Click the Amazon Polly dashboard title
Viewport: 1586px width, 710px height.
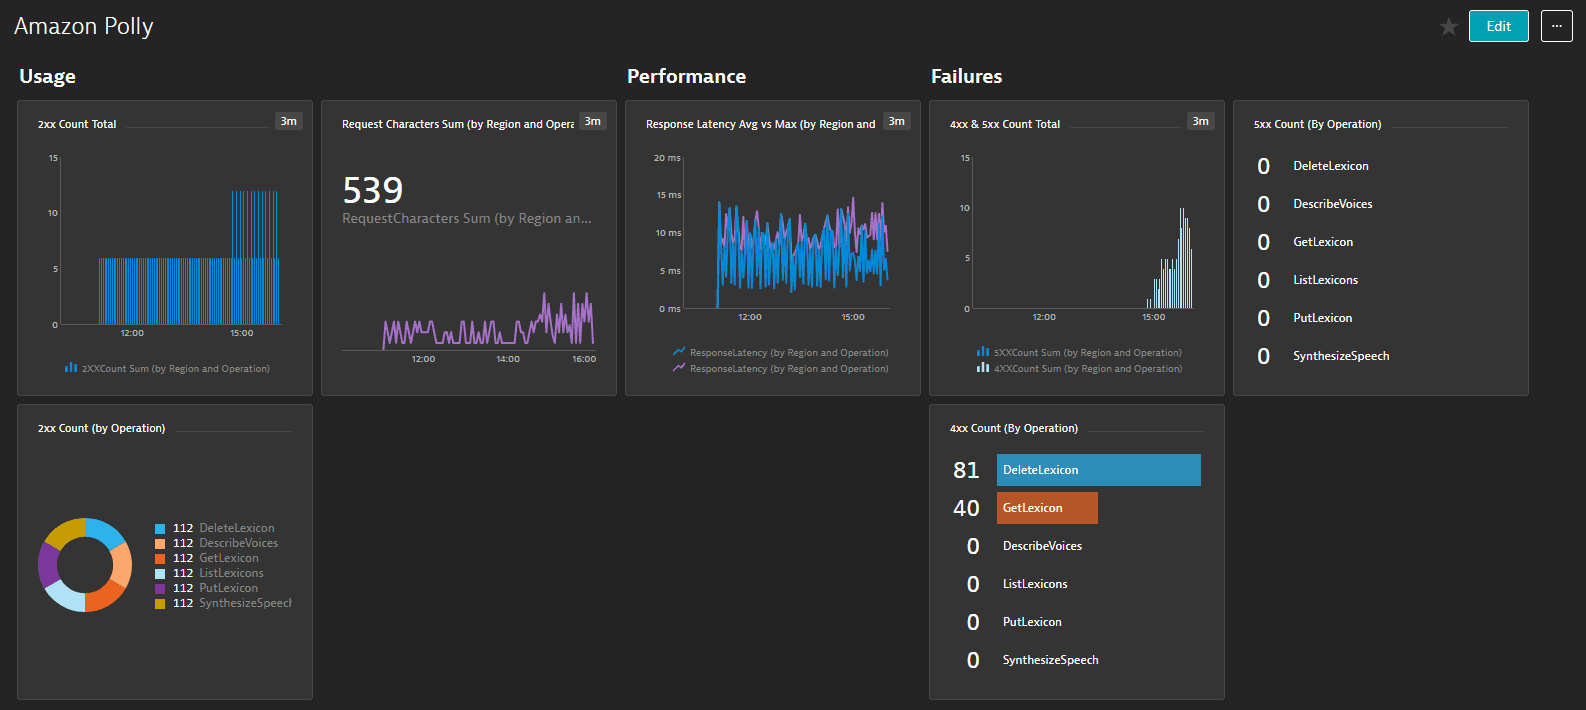pos(84,26)
